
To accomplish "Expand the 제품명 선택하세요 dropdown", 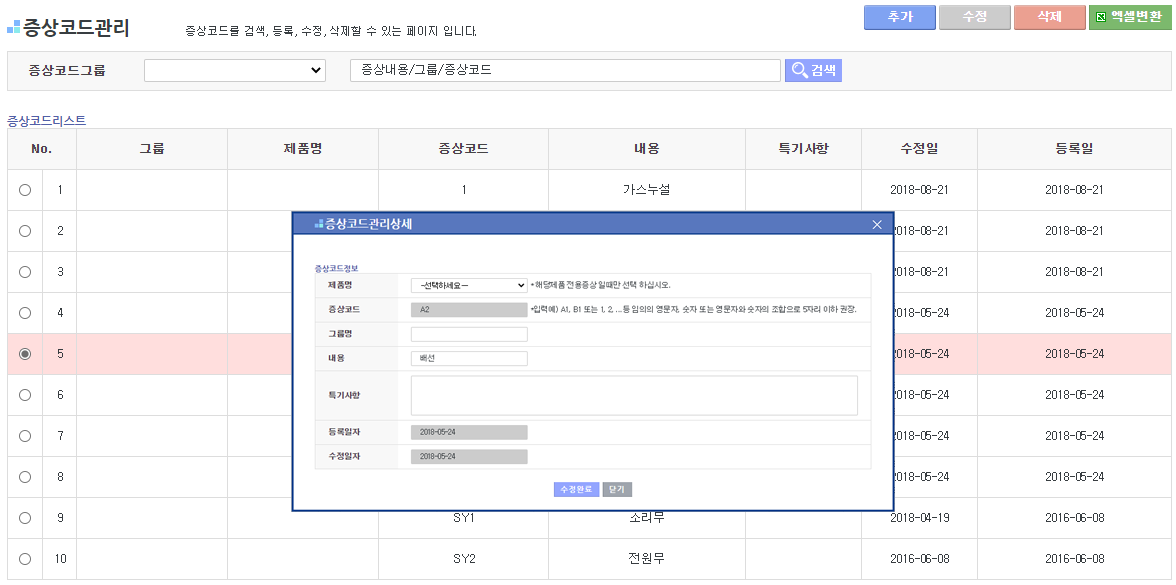I will pyautogui.click(x=468, y=285).
